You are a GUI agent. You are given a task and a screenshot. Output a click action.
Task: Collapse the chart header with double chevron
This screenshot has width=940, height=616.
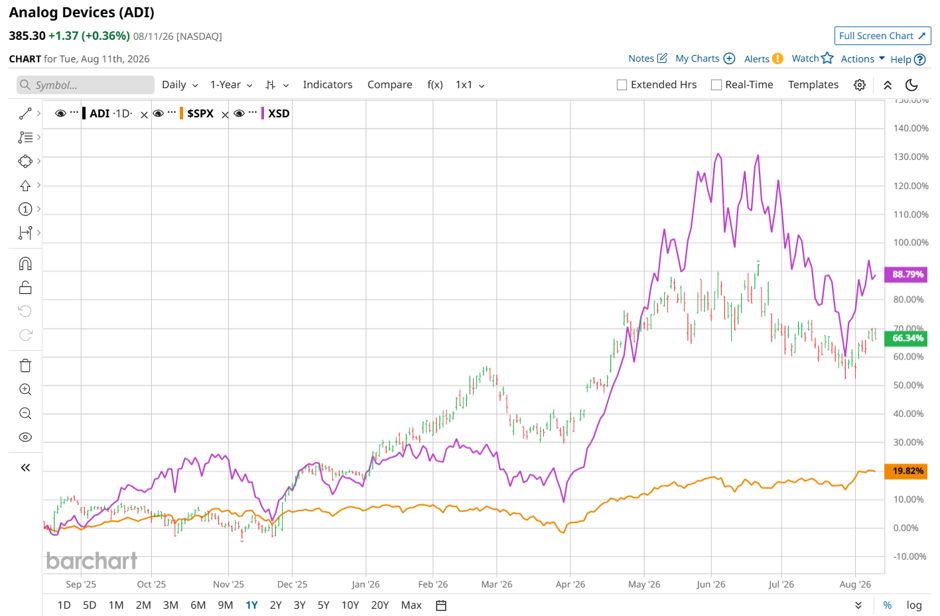pos(887,85)
